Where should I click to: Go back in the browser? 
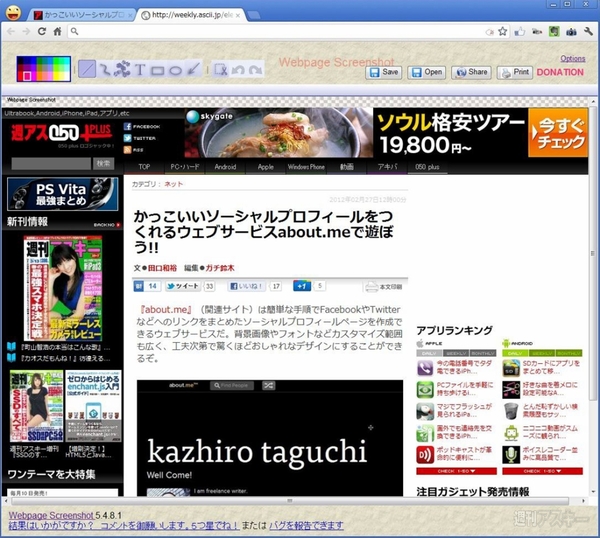pos(11,31)
